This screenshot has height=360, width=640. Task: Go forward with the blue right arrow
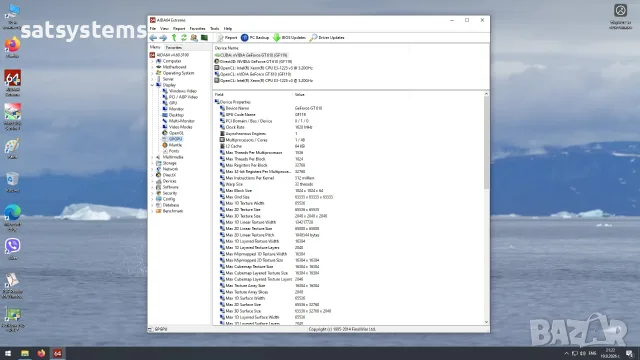point(163,38)
